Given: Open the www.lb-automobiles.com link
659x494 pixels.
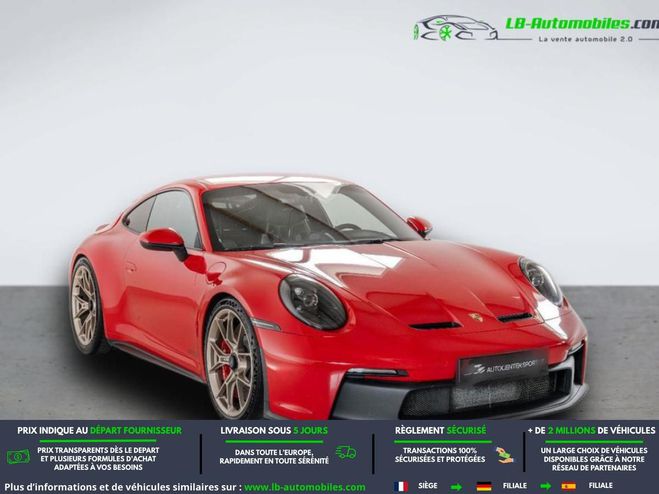Looking at the screenshot, I should tap(305, 487).
